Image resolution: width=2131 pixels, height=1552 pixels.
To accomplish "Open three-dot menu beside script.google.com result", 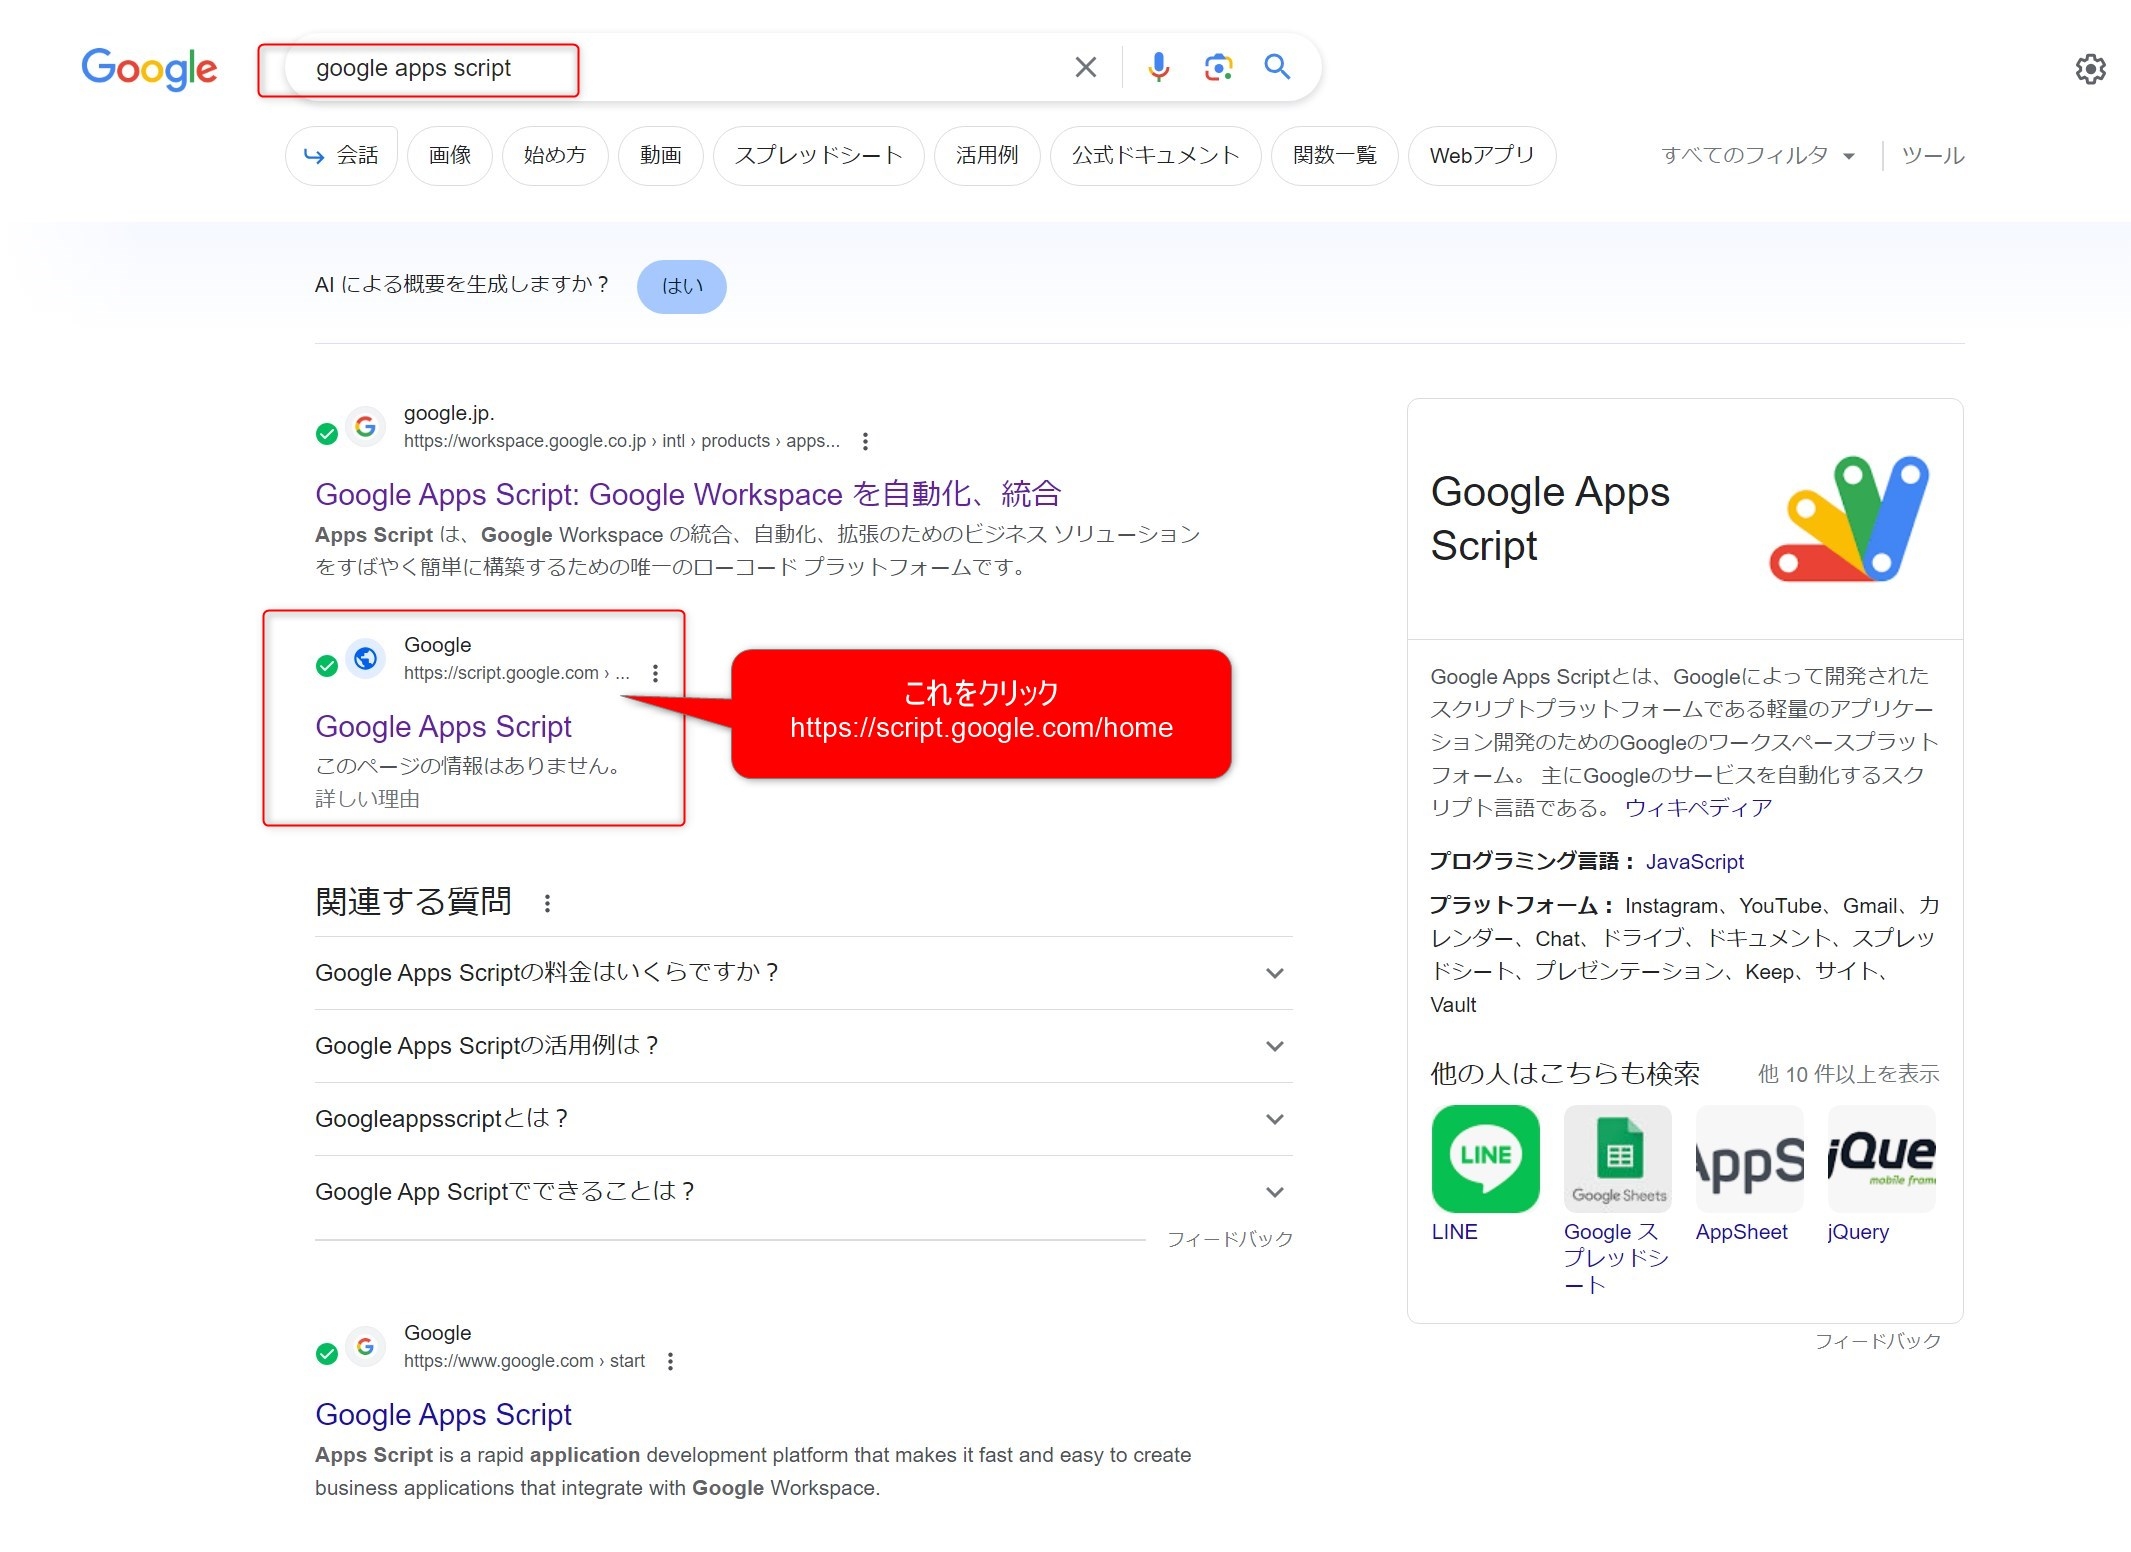I will pos(655,673).
